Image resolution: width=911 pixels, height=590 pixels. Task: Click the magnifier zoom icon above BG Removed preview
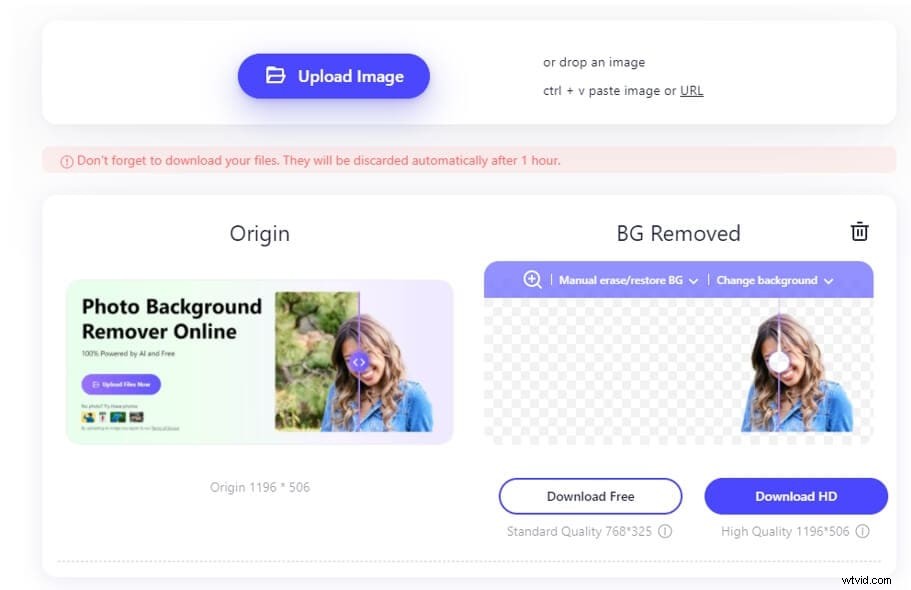click(533, 280)
